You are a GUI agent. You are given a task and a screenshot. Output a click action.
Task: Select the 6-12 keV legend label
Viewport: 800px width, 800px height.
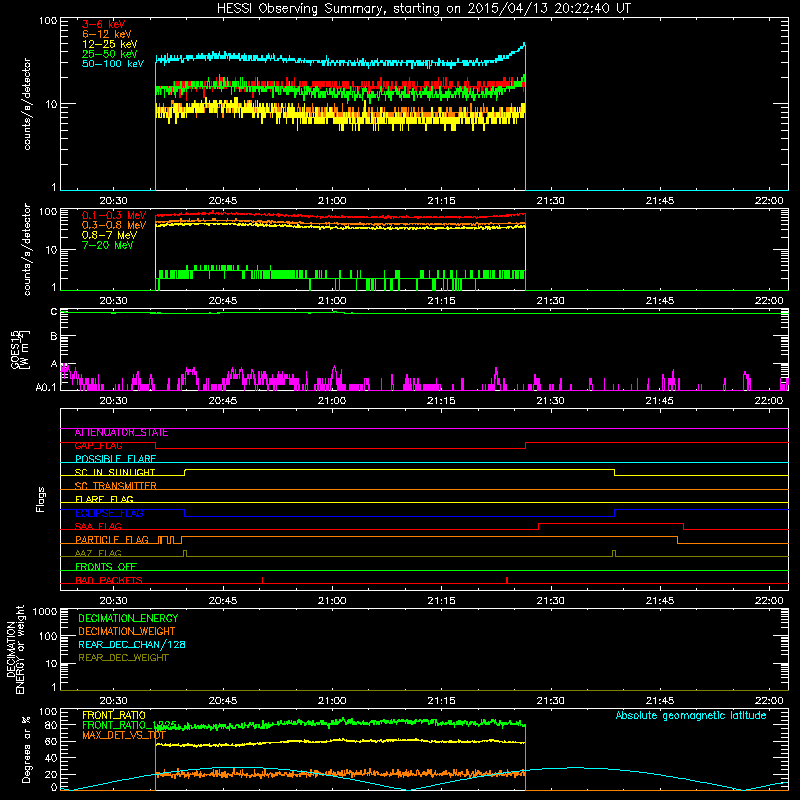pos(107,34)
